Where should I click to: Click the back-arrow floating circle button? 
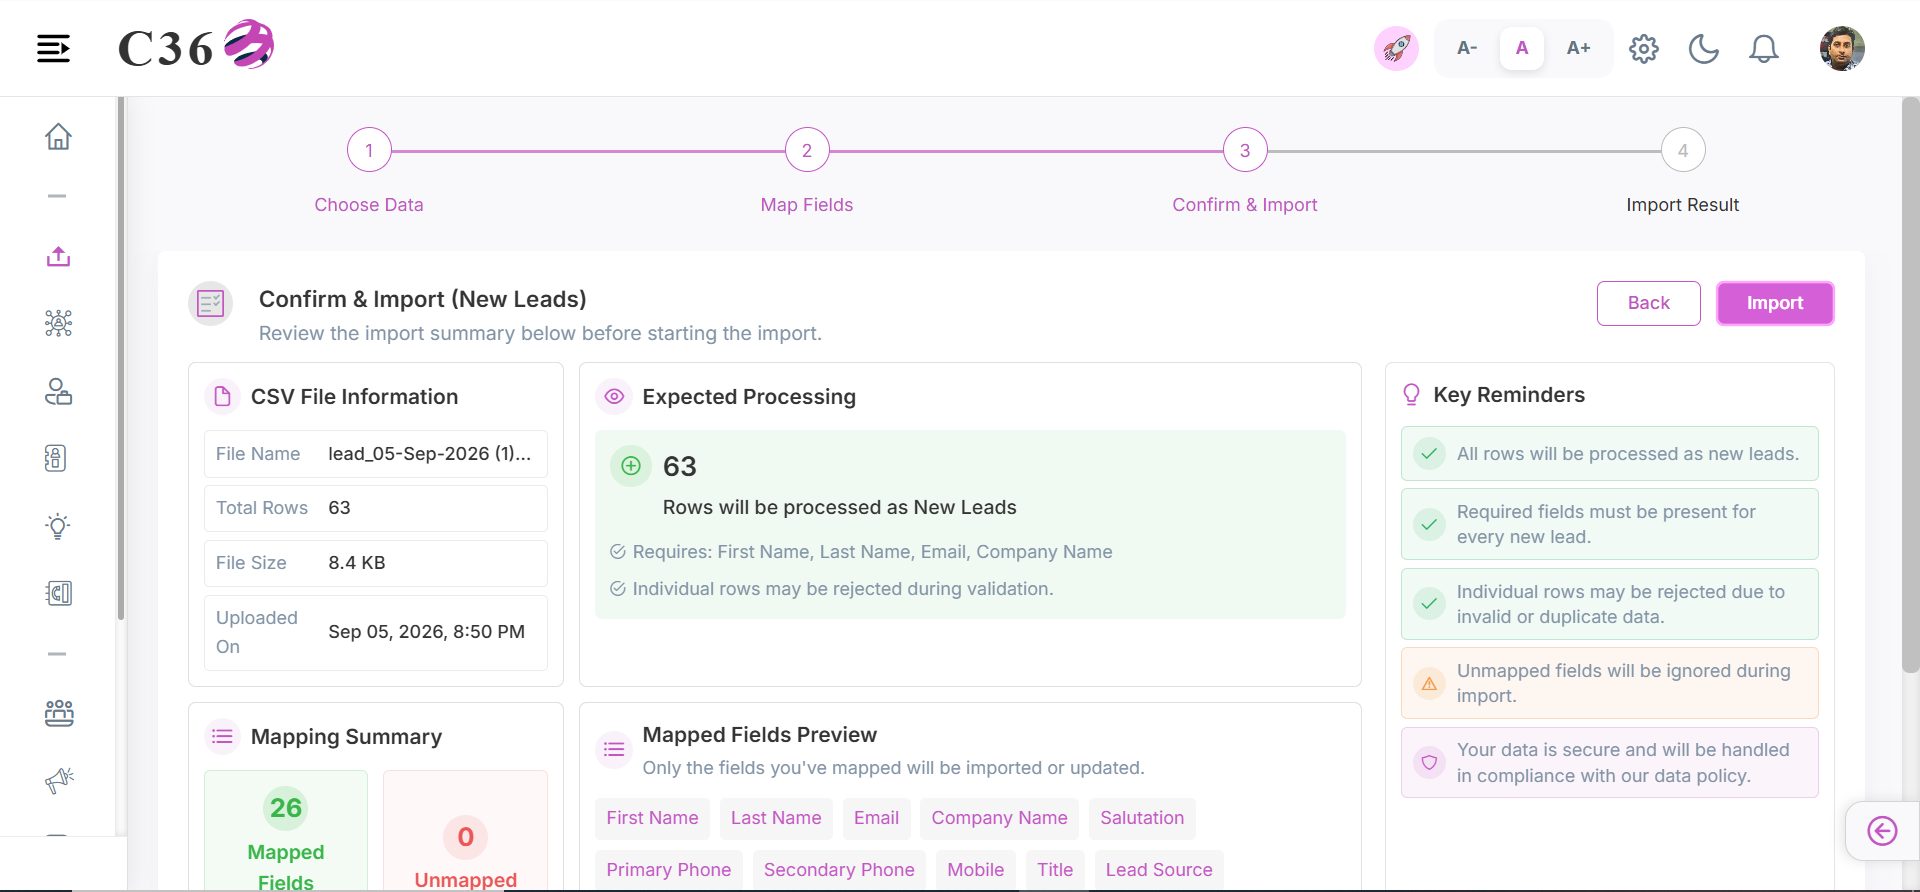tap(1882, 831)
